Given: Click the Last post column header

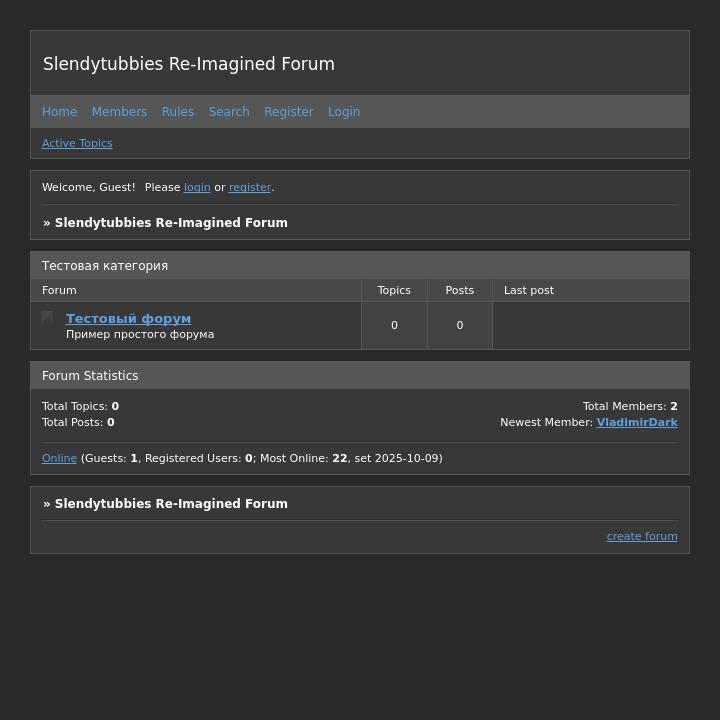Looking at the screenshot, I should (529, 291).
